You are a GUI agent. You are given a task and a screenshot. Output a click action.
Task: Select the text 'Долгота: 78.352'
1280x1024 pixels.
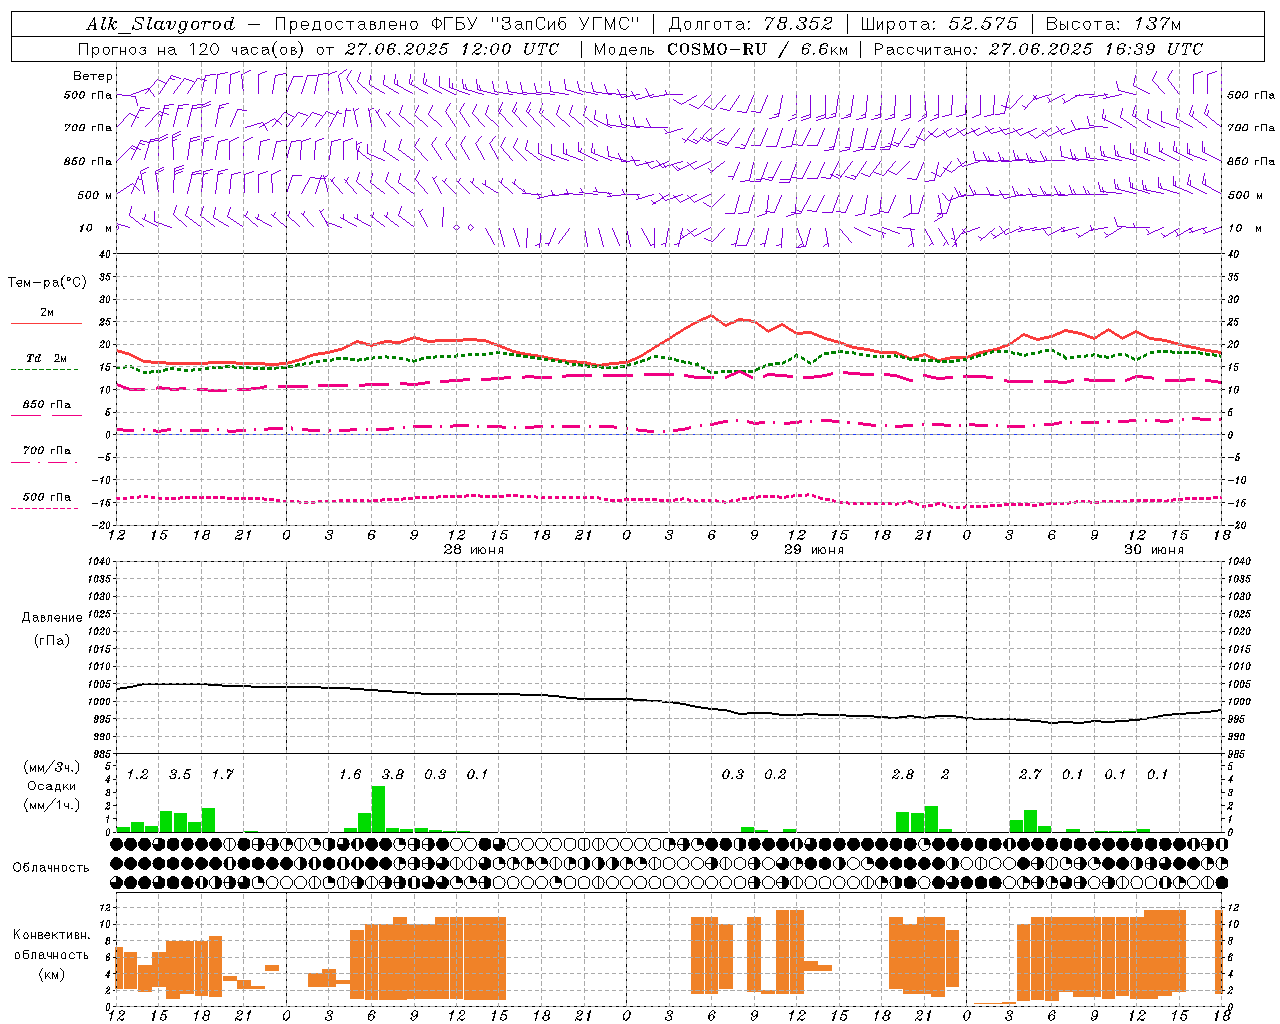750,24
